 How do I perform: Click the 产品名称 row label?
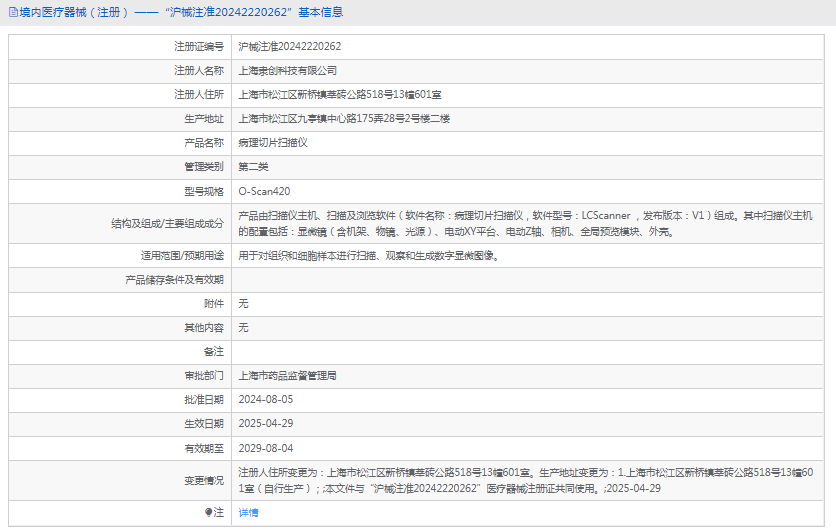click(204, 142)
